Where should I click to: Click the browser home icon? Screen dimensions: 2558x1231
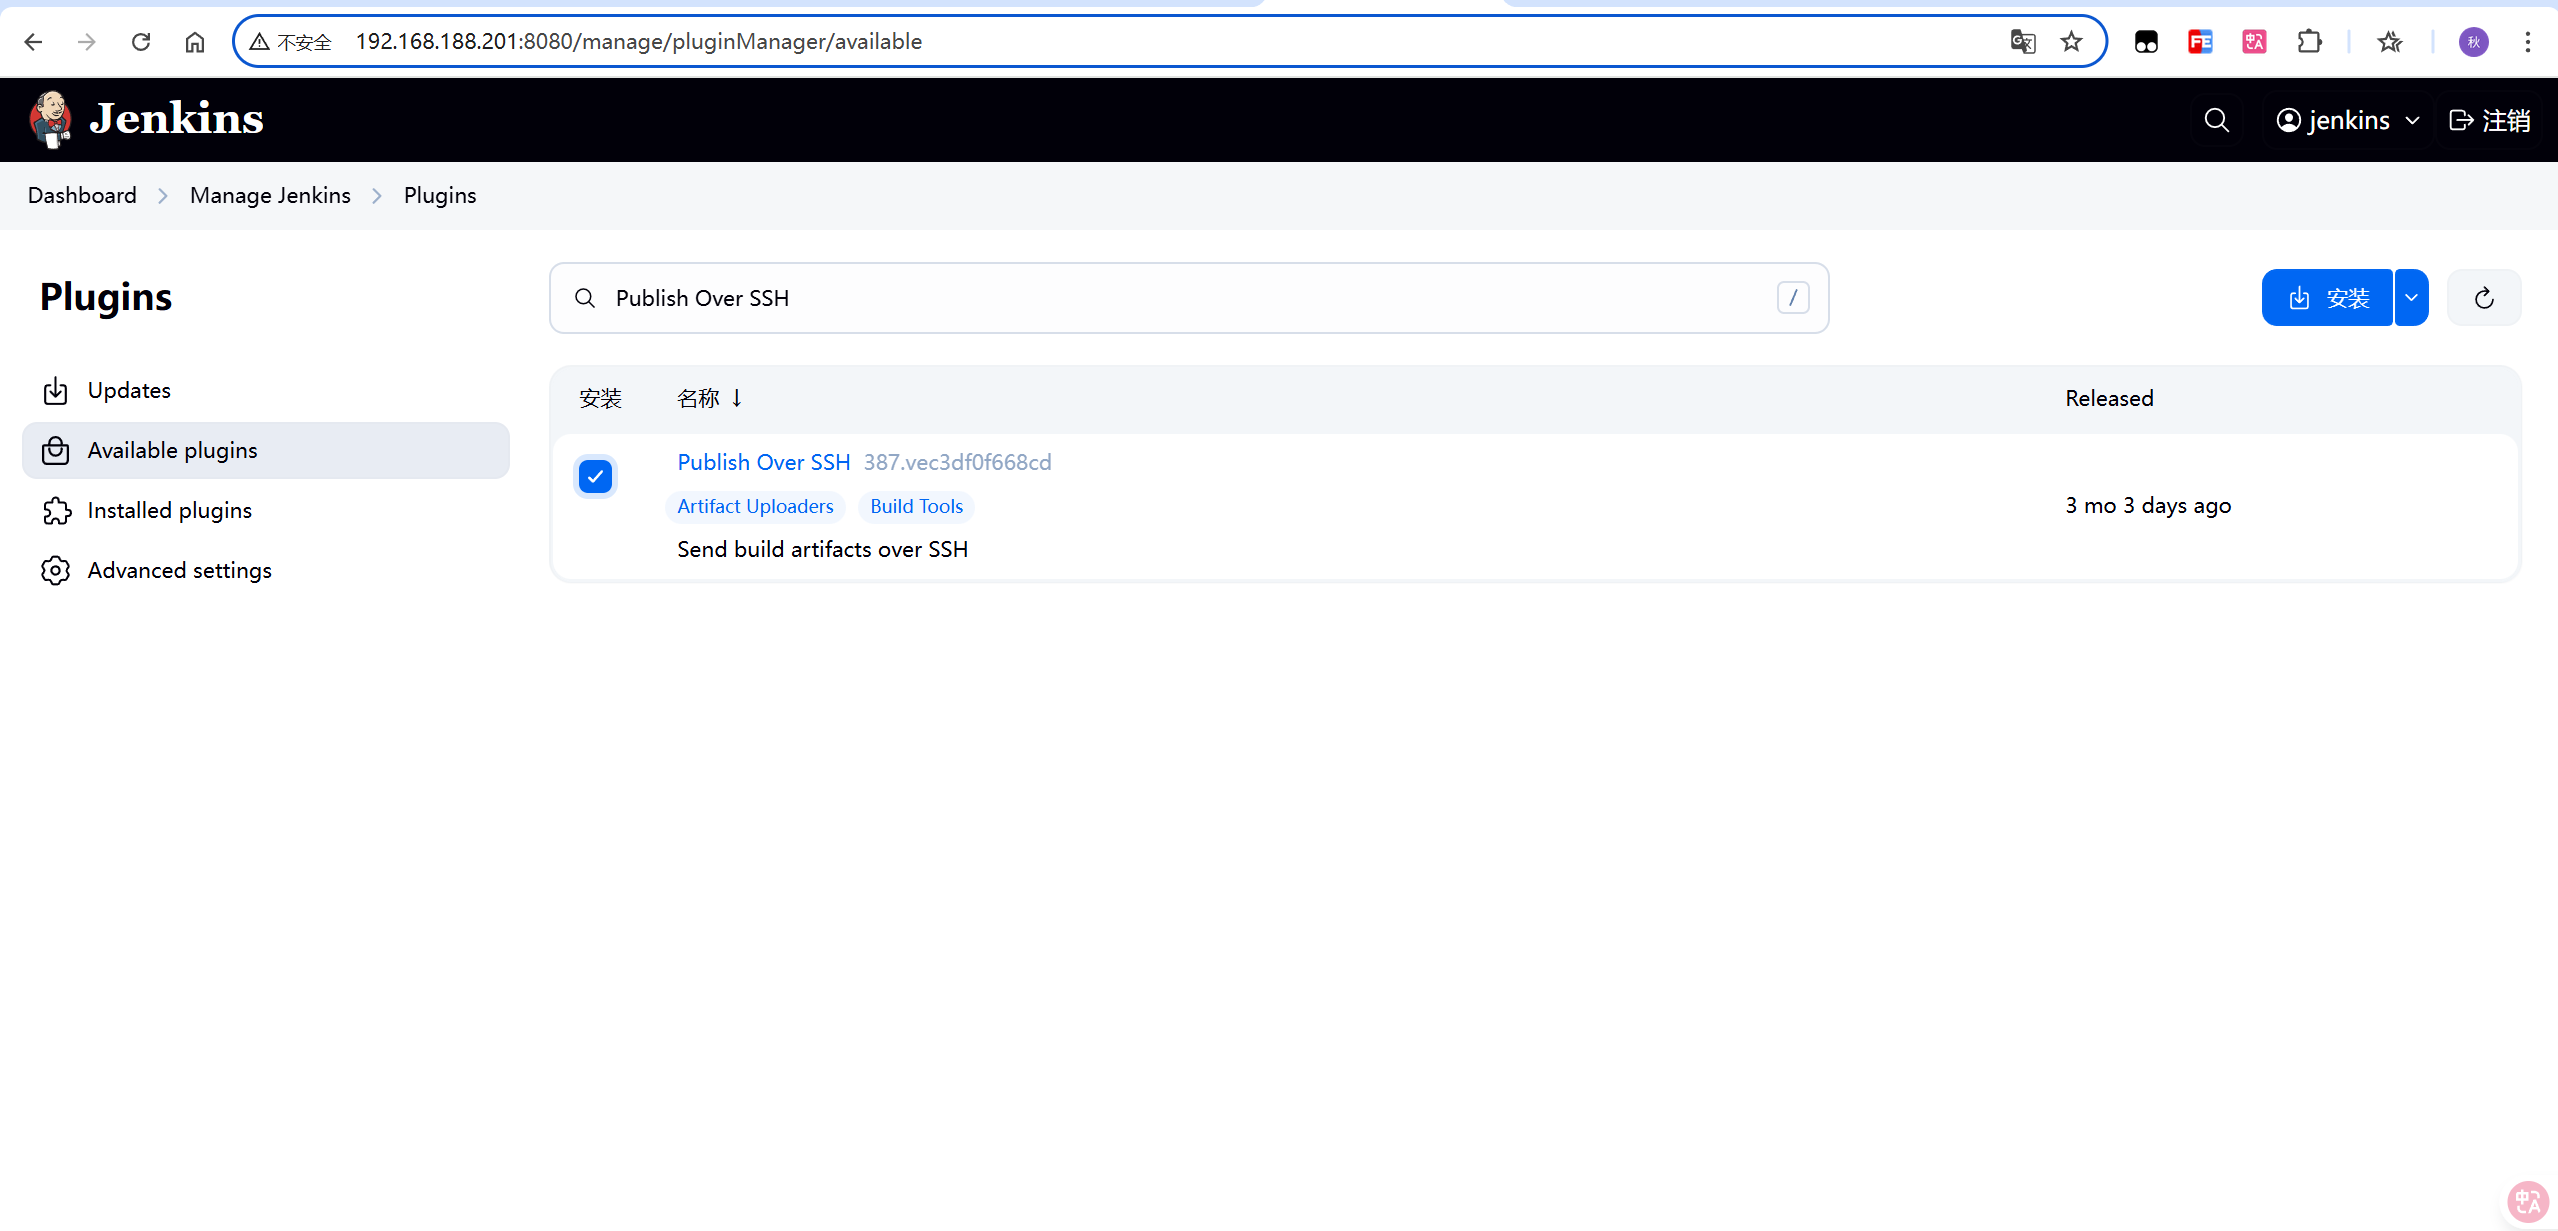pyautogui.click(x=195, y=42)
